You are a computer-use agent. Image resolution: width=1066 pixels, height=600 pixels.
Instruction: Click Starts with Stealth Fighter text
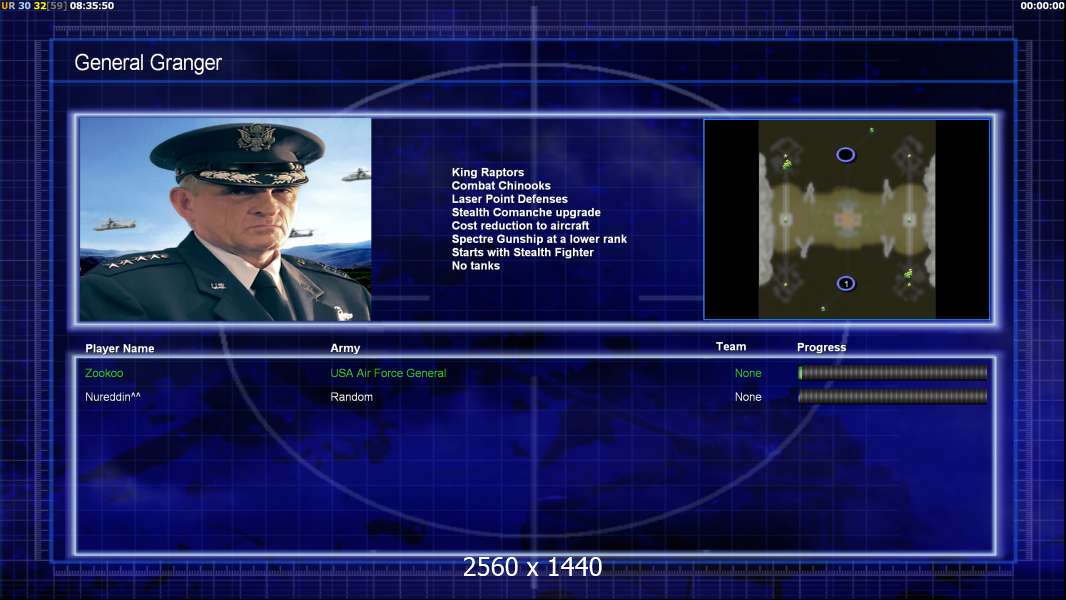point(522,252)
